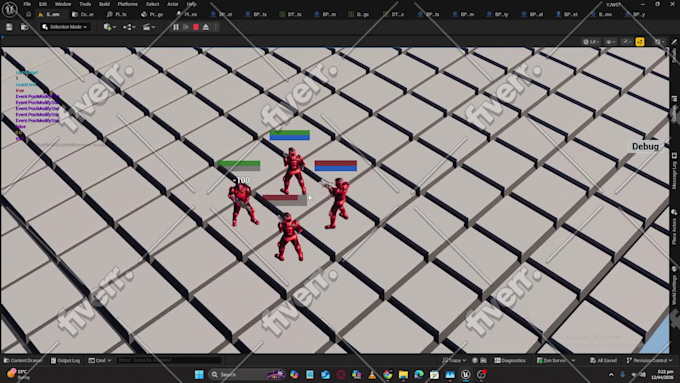Open File Explorer from the taskbar
The height and width of the screenshot is (383, 680).
(x=403, y=374)
